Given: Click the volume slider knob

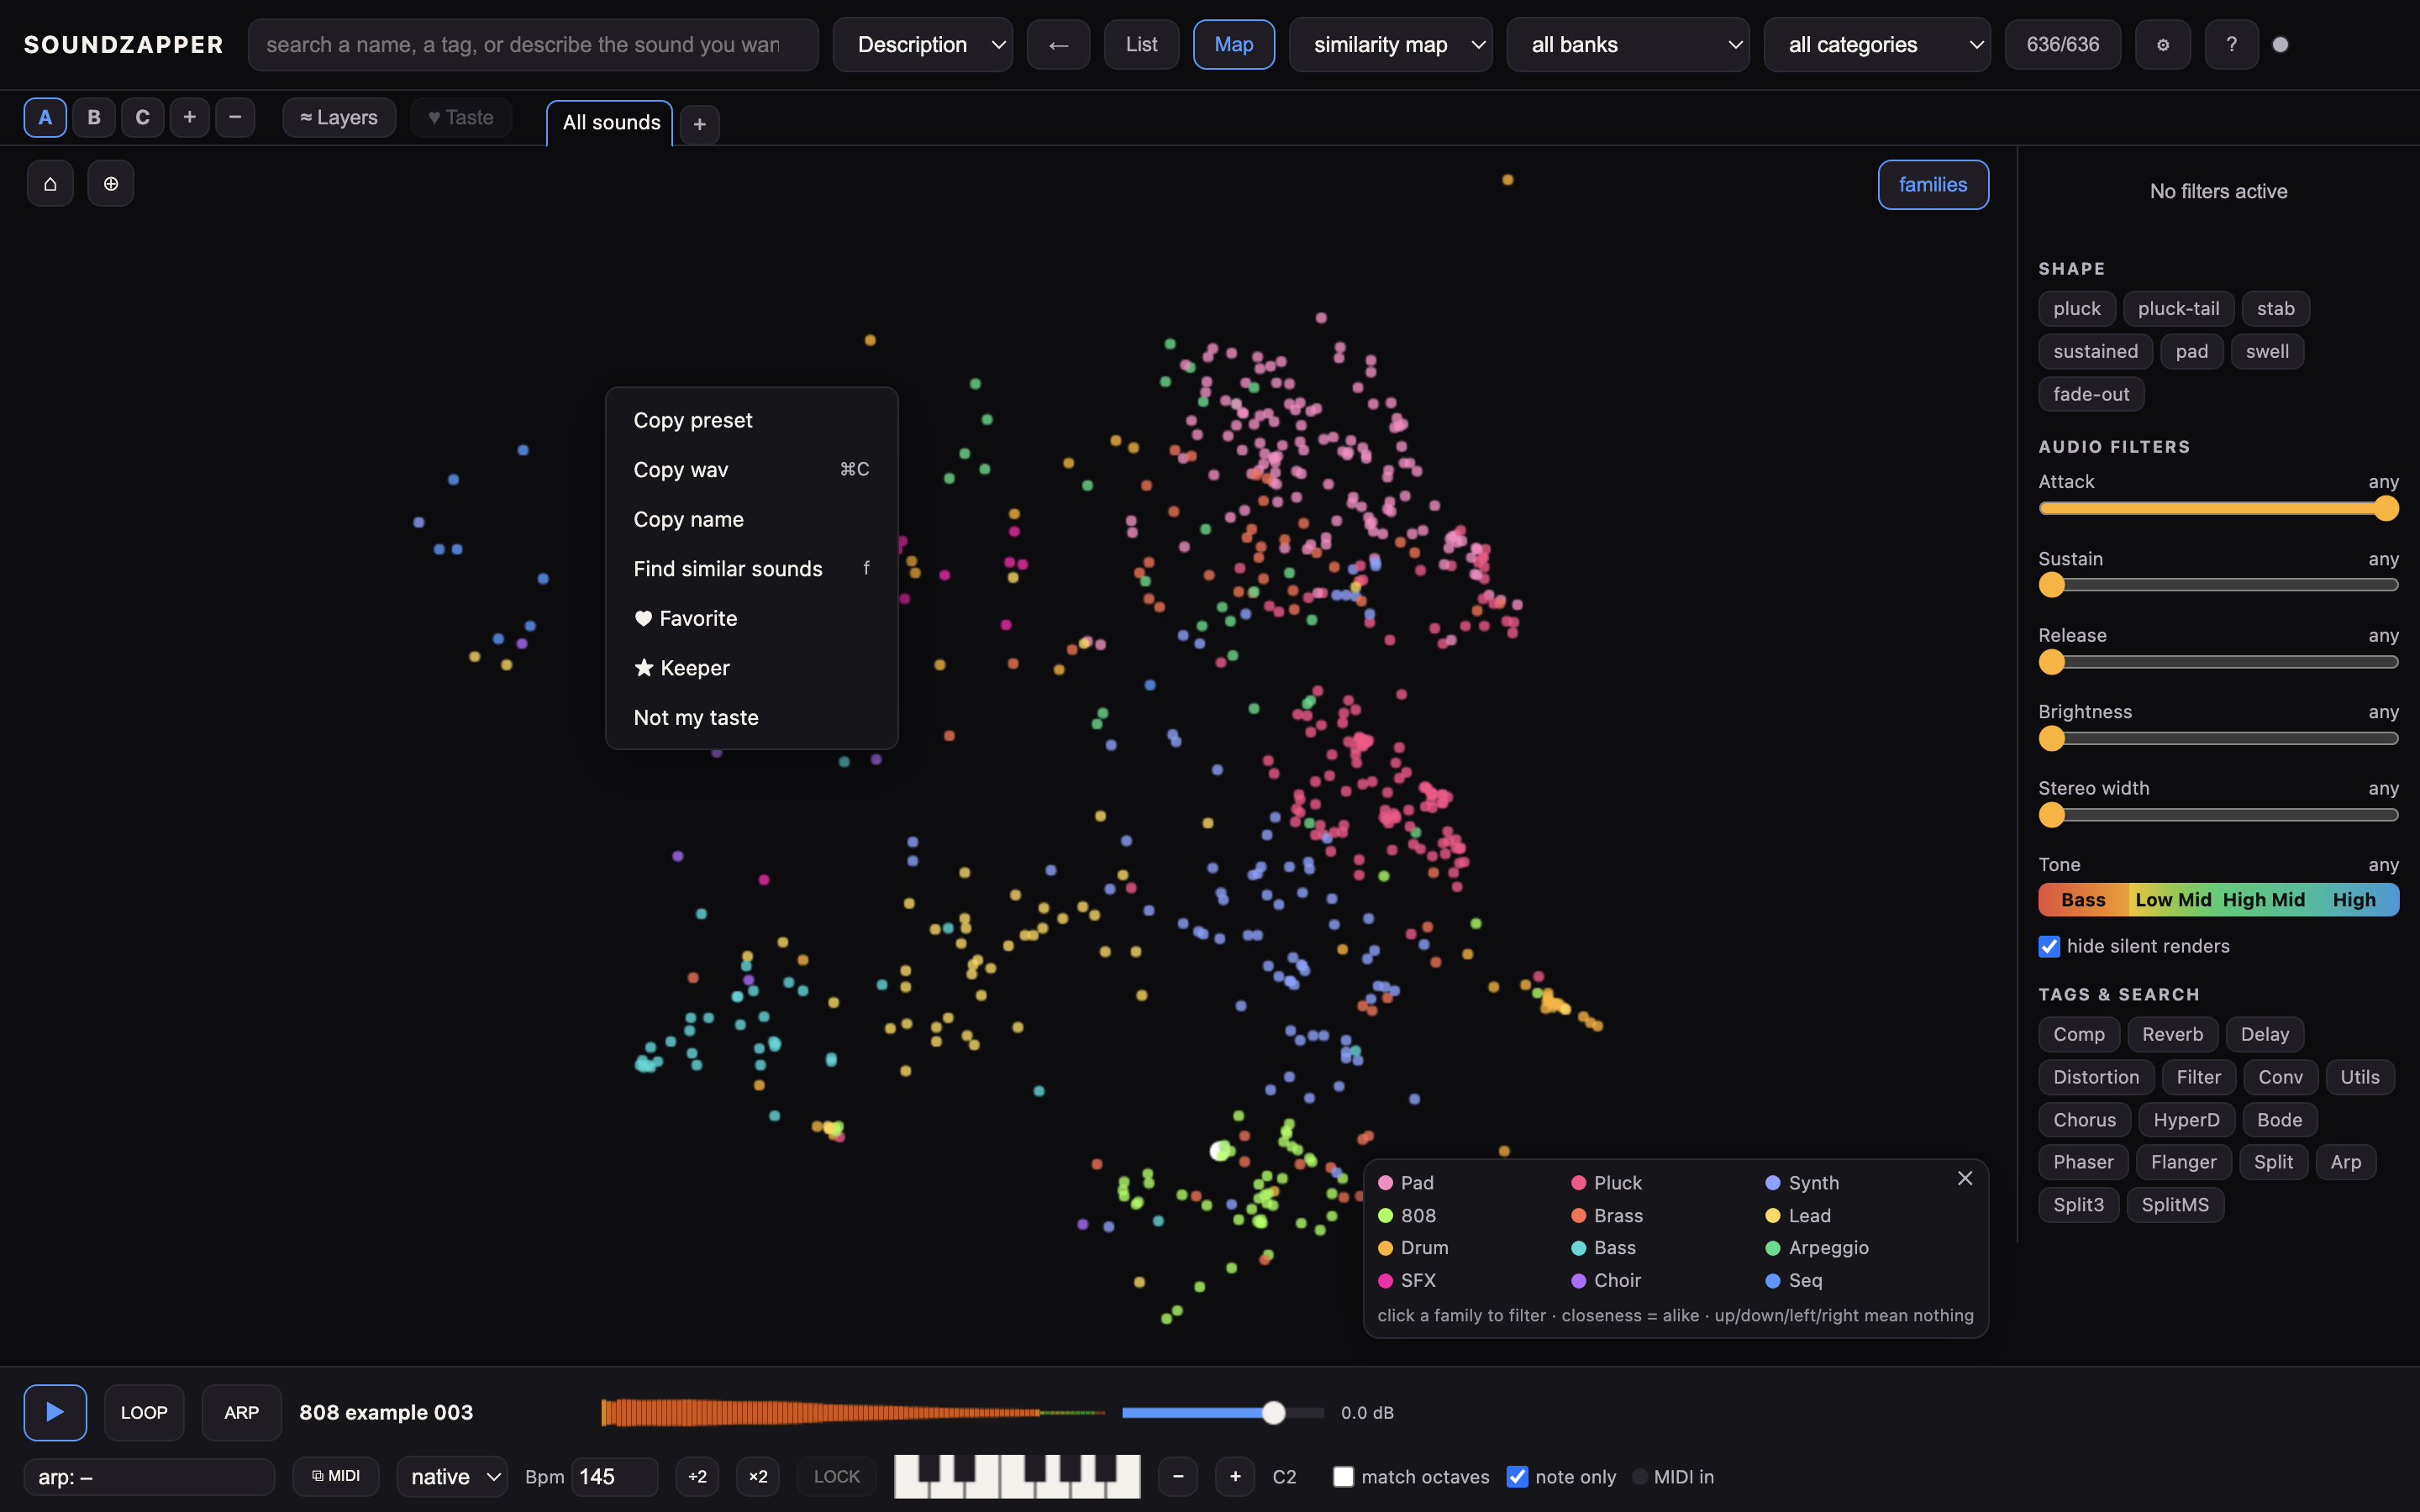Looking at the screenshot, I should [1273, 1412].
